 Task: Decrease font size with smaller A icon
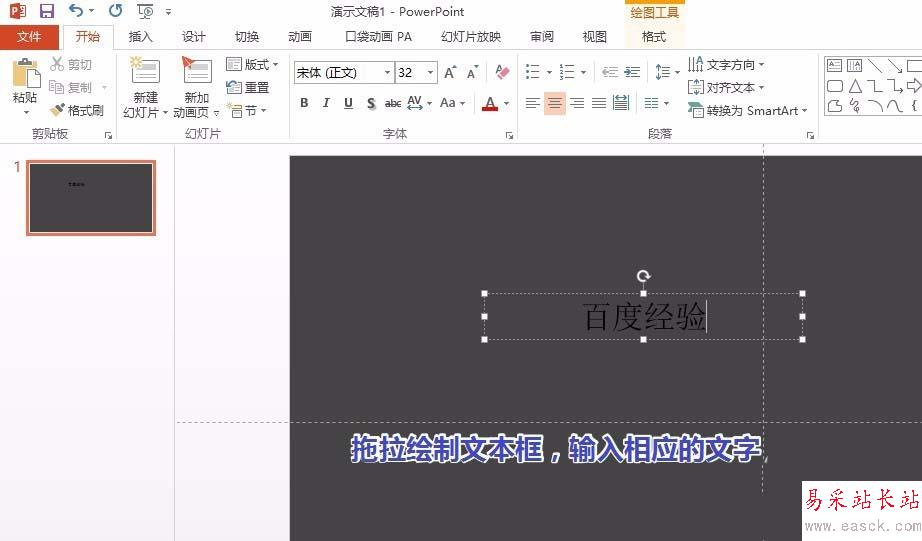pyautogui.click(x=472, y=72)
